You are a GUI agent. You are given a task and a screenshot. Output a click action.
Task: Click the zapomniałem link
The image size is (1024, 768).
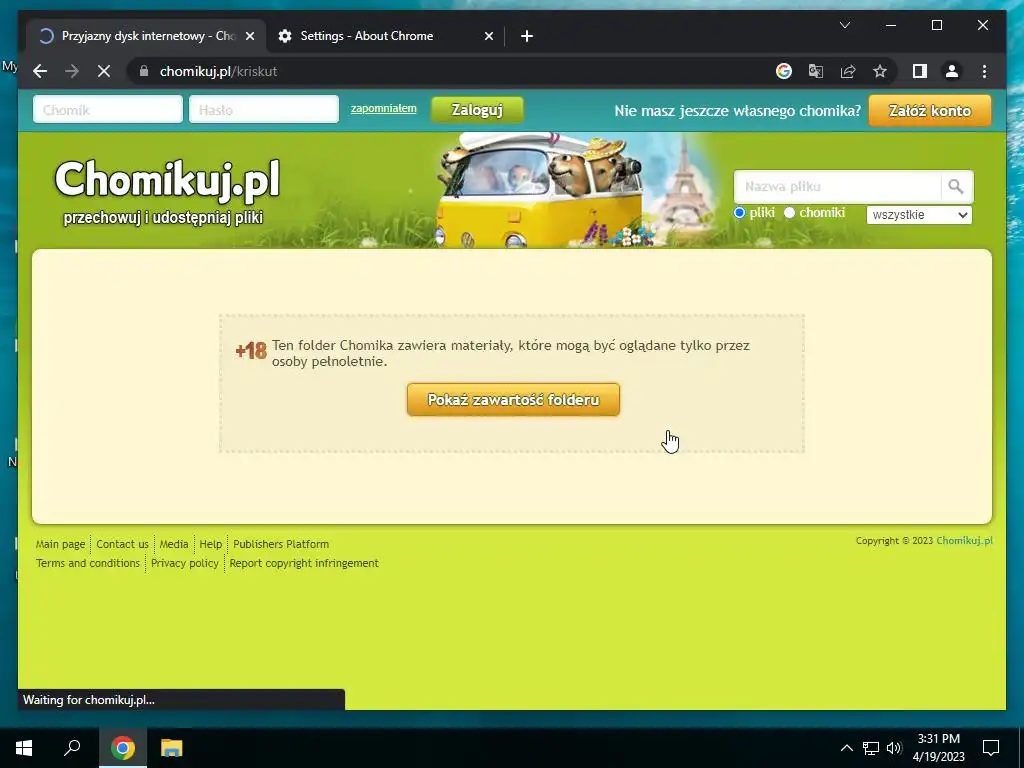click(383, 108)
